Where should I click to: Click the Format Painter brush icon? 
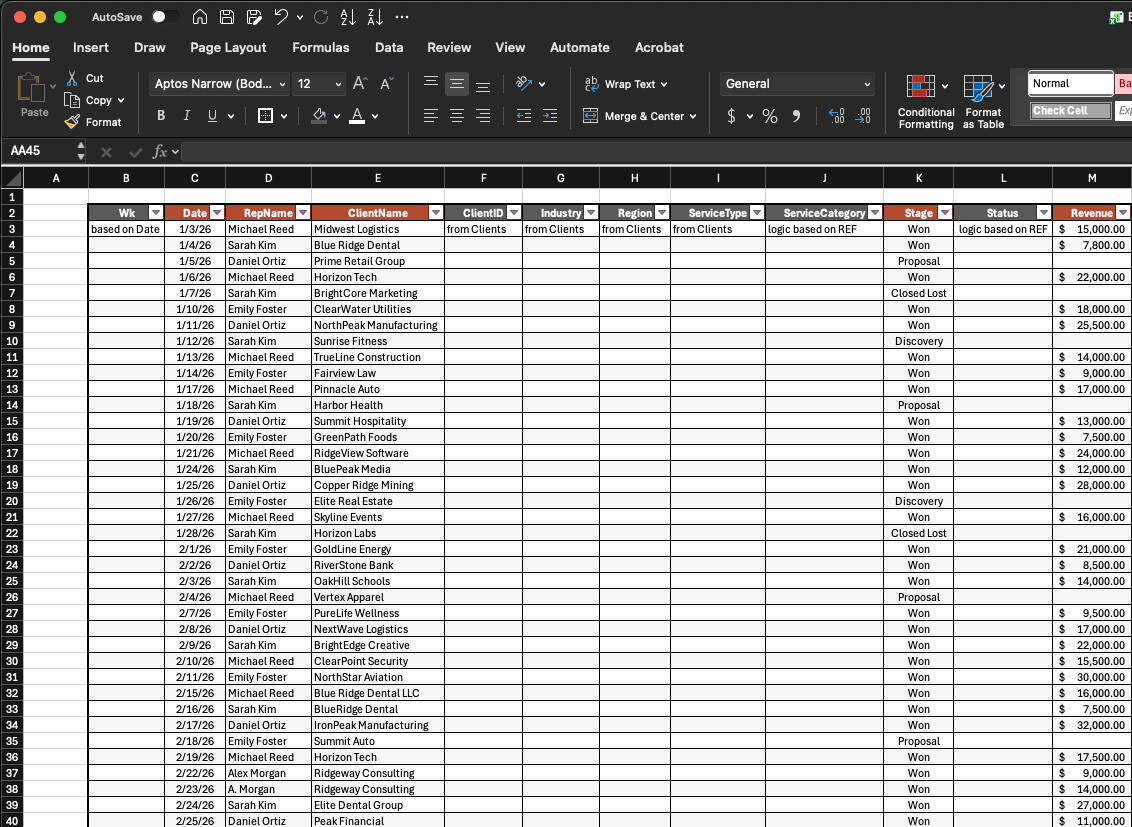click(x=72, y=122)
